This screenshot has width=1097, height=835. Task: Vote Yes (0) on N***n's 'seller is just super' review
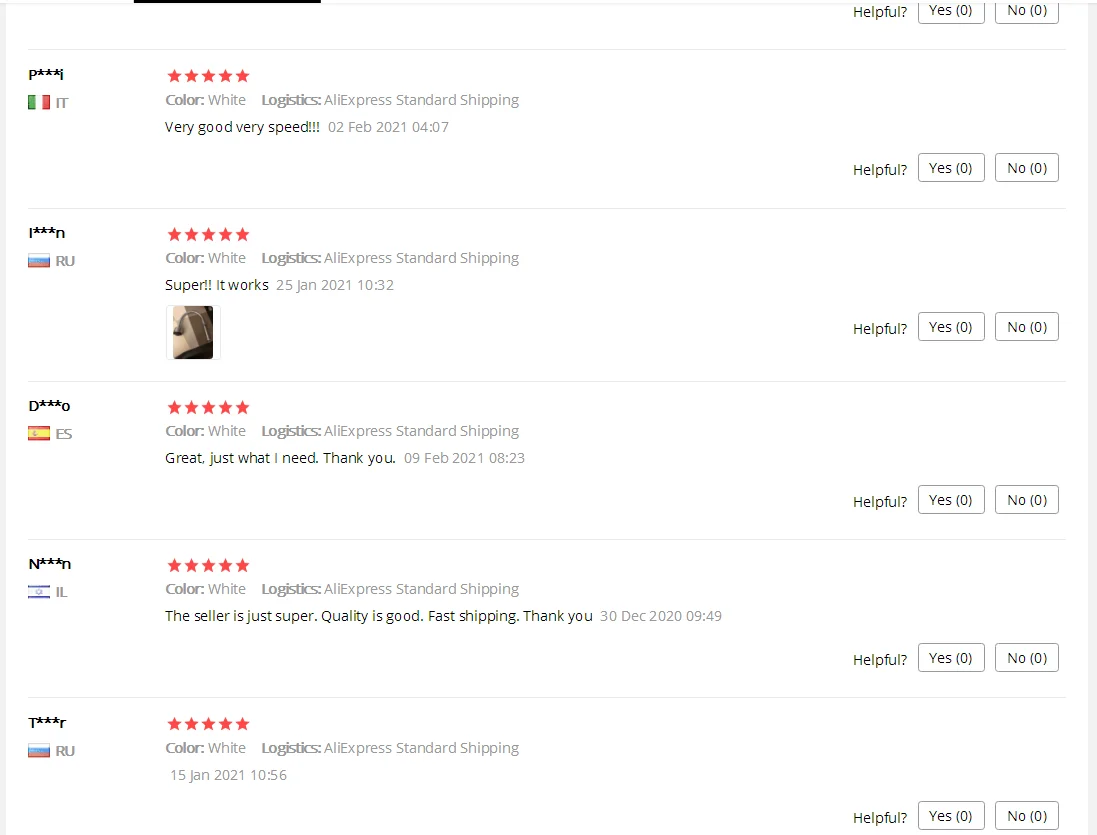951,657
